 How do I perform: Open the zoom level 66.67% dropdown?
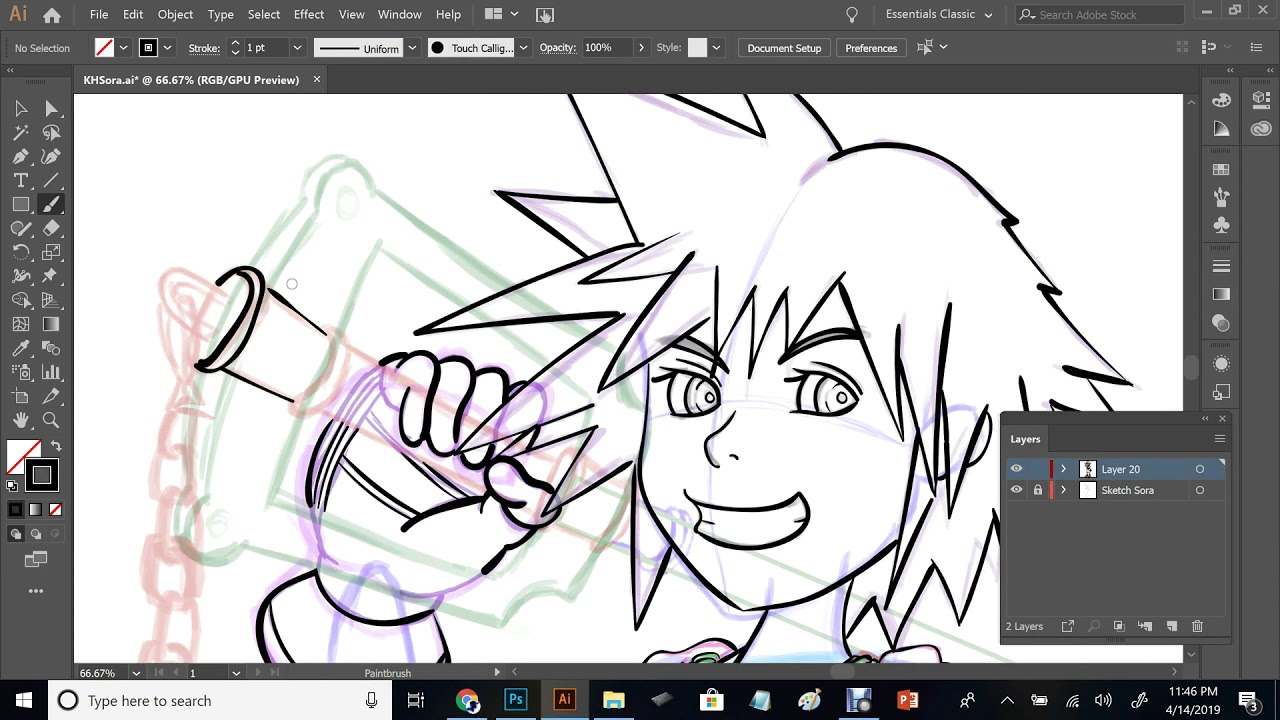[136, 673]
